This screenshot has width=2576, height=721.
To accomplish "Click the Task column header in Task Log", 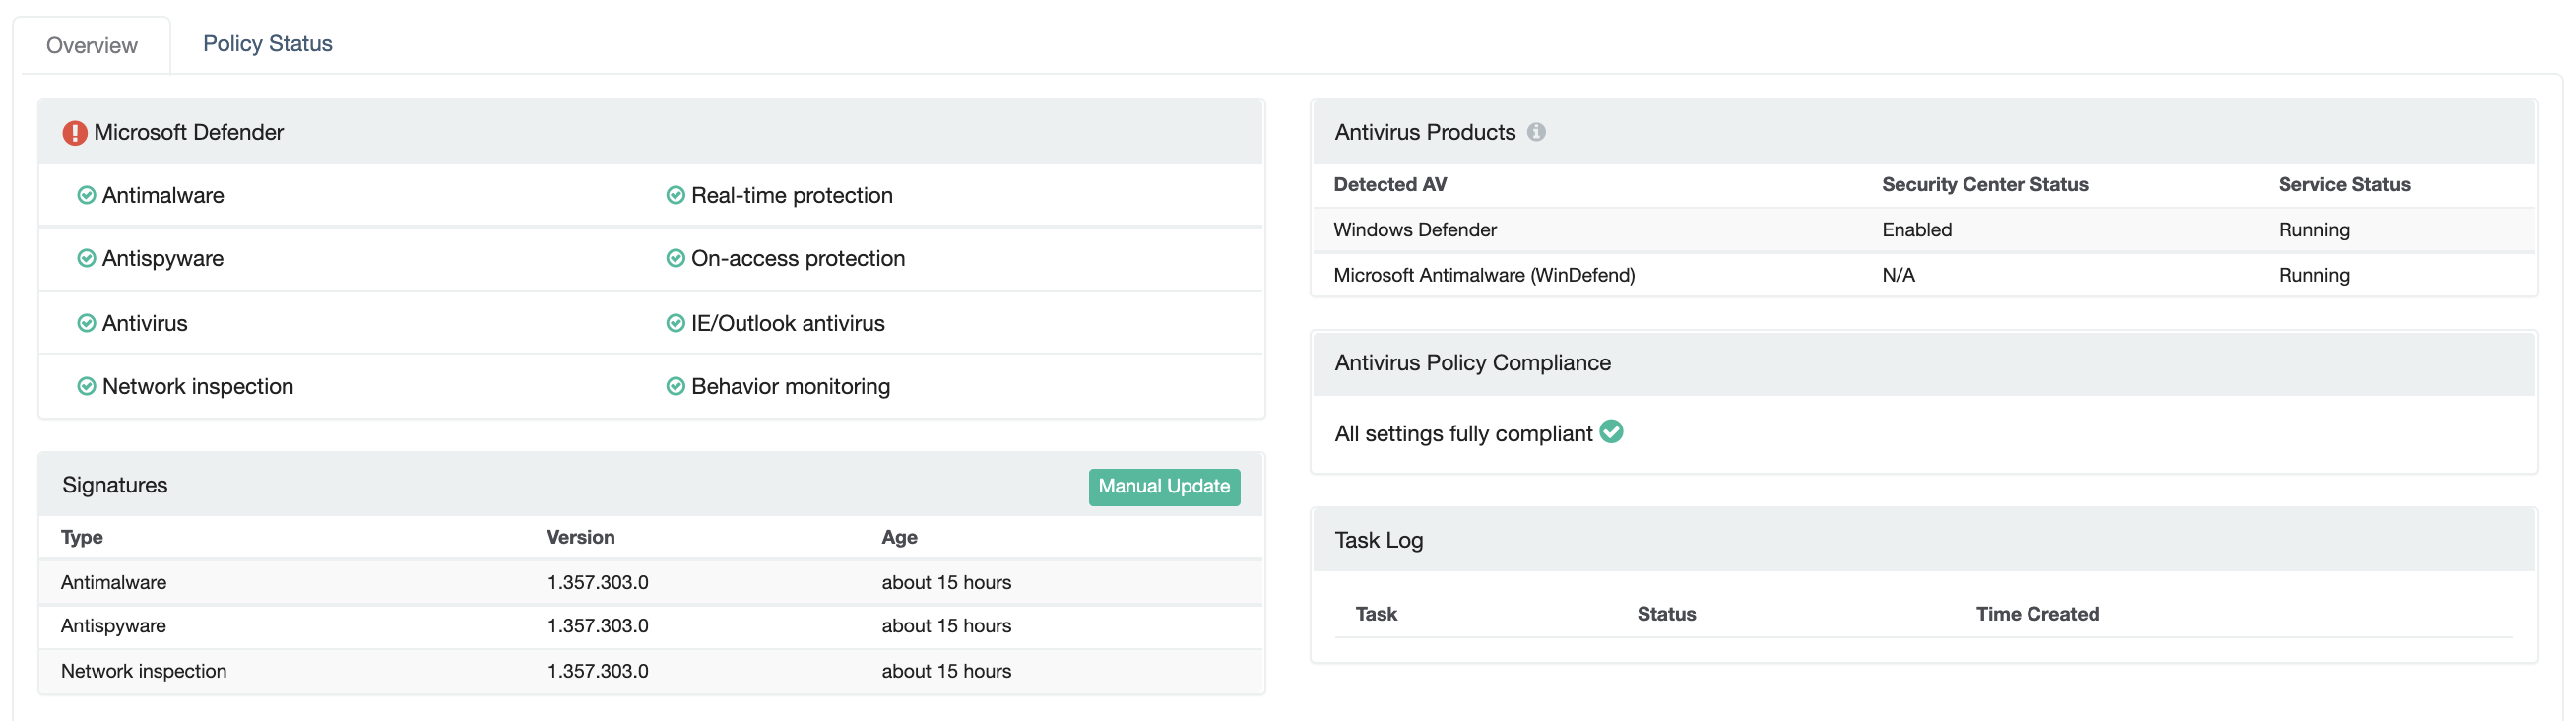I will tap(1376, 614).
